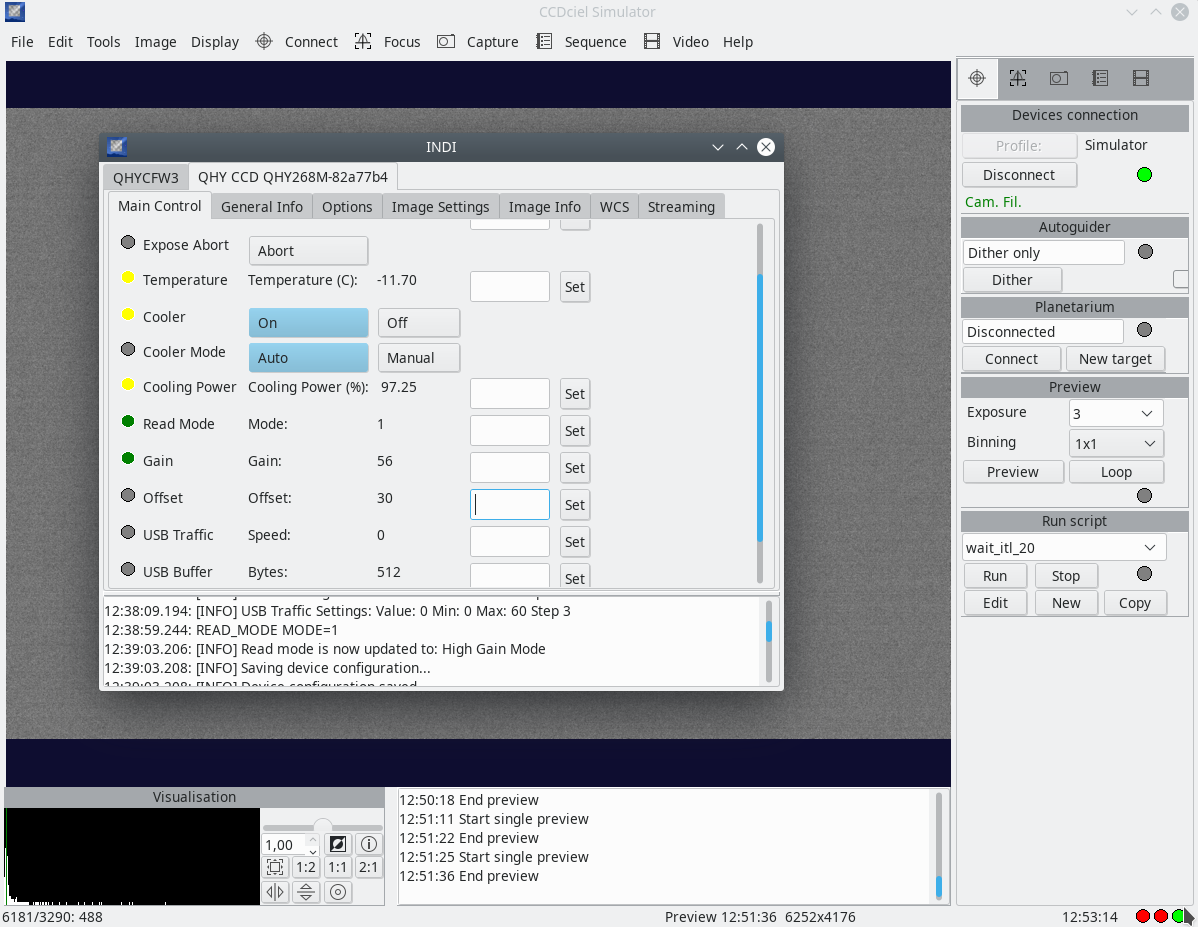Toggle the invert image icon in Visualisation
Screen dimensions: 1198x927
click(338, 844)
